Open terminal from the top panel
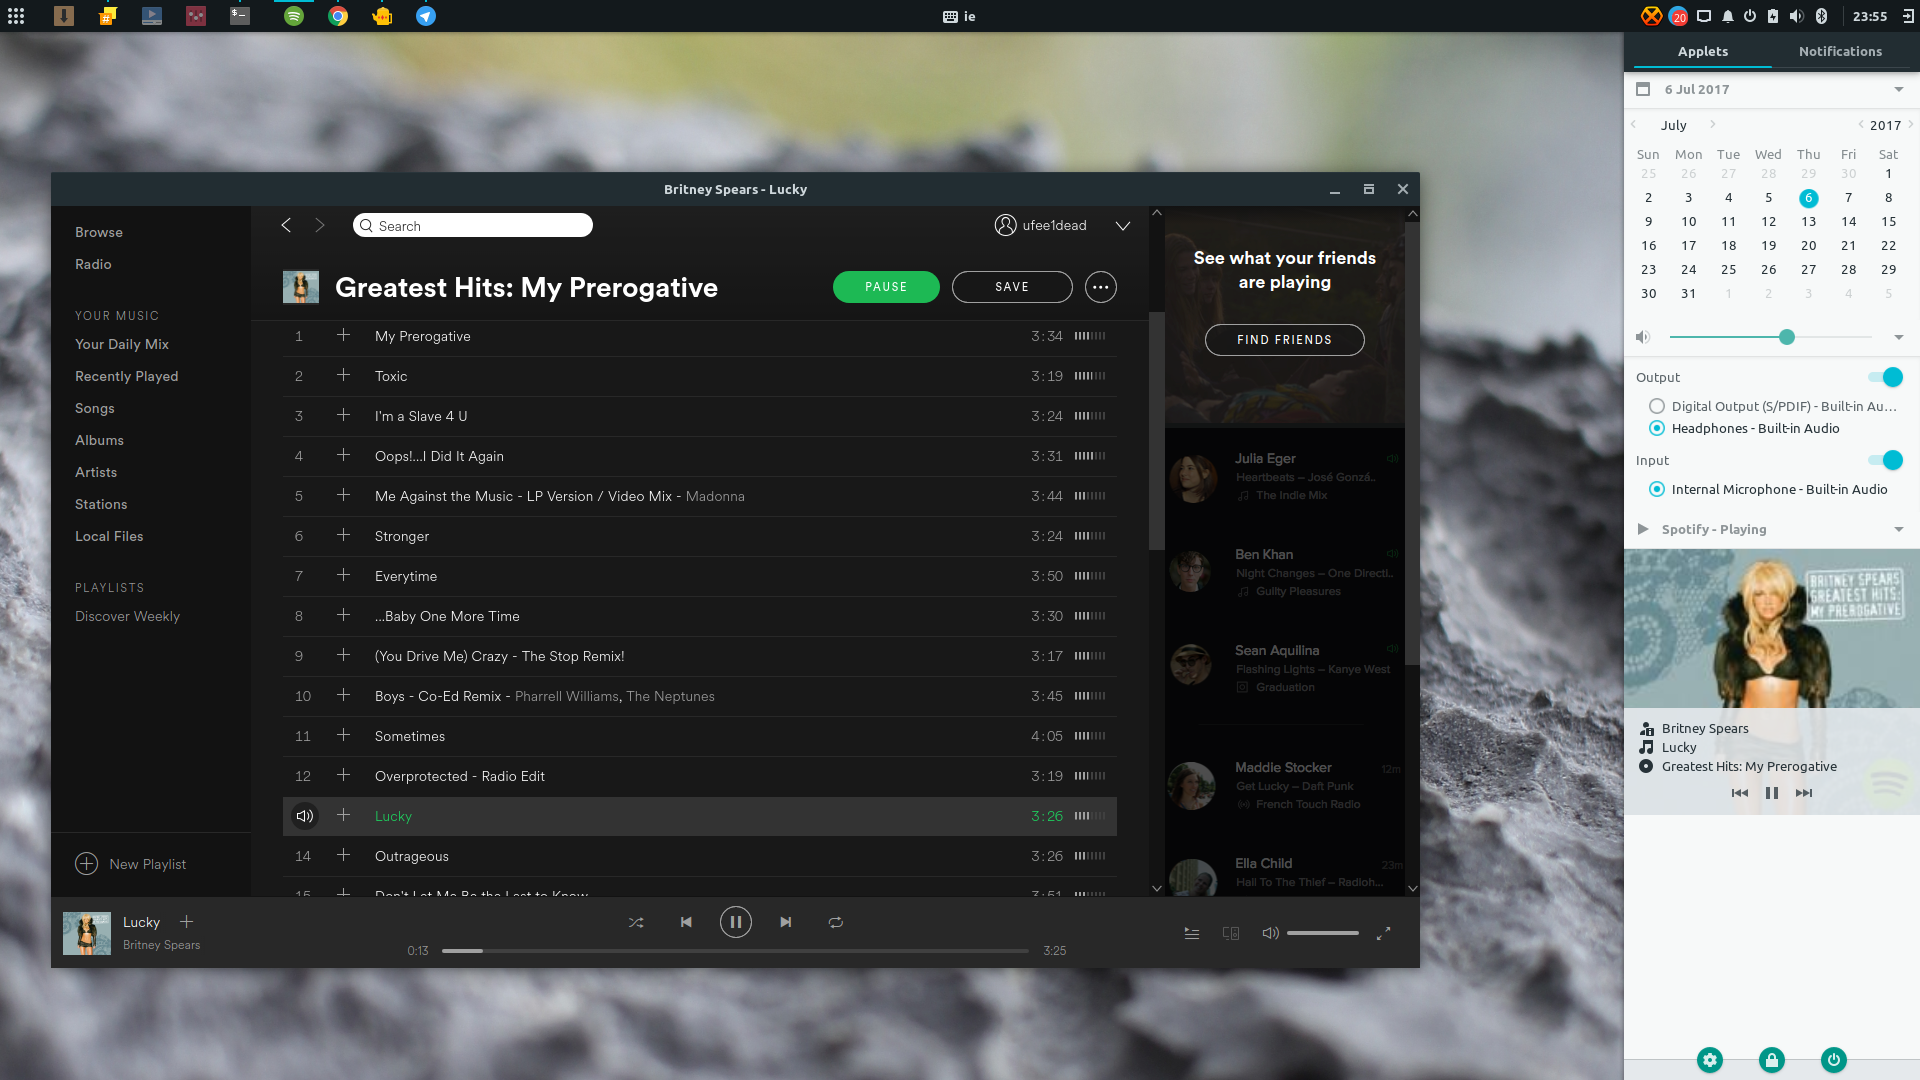Viewport: 1920px width, 1080px height. pos(240,16)
